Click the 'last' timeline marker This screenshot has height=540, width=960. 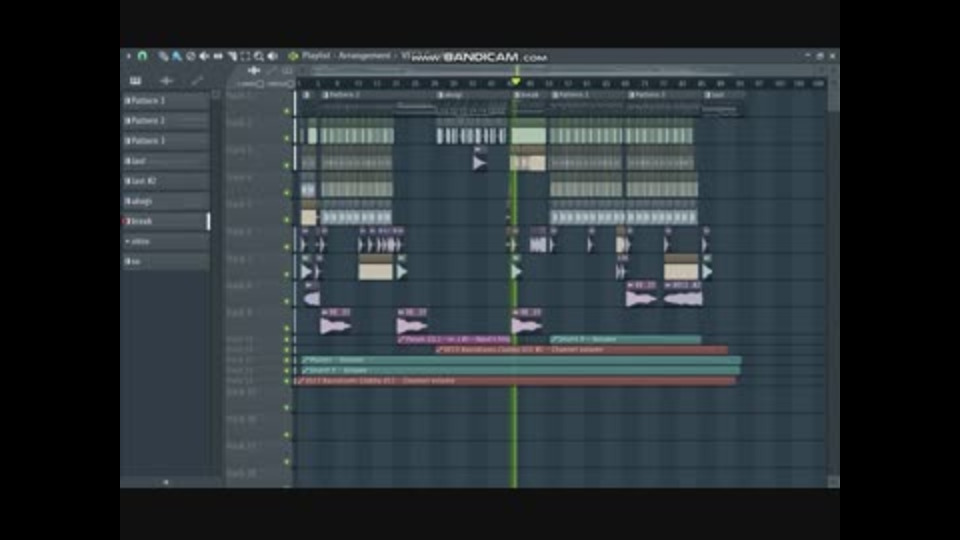714,95
